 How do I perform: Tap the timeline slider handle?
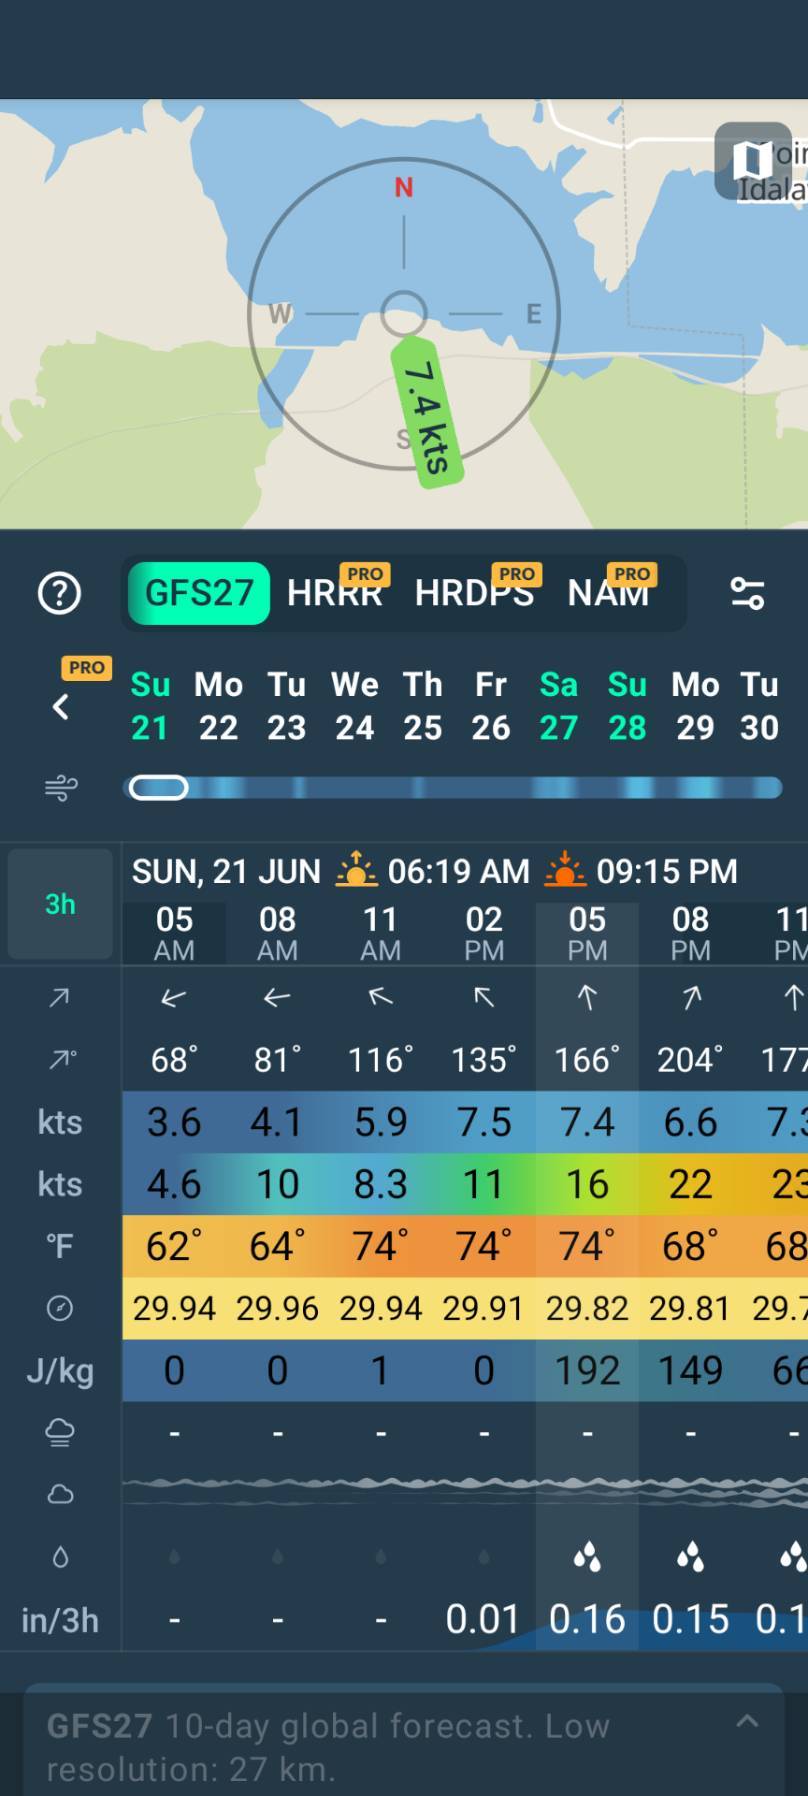tap(158, 788)
